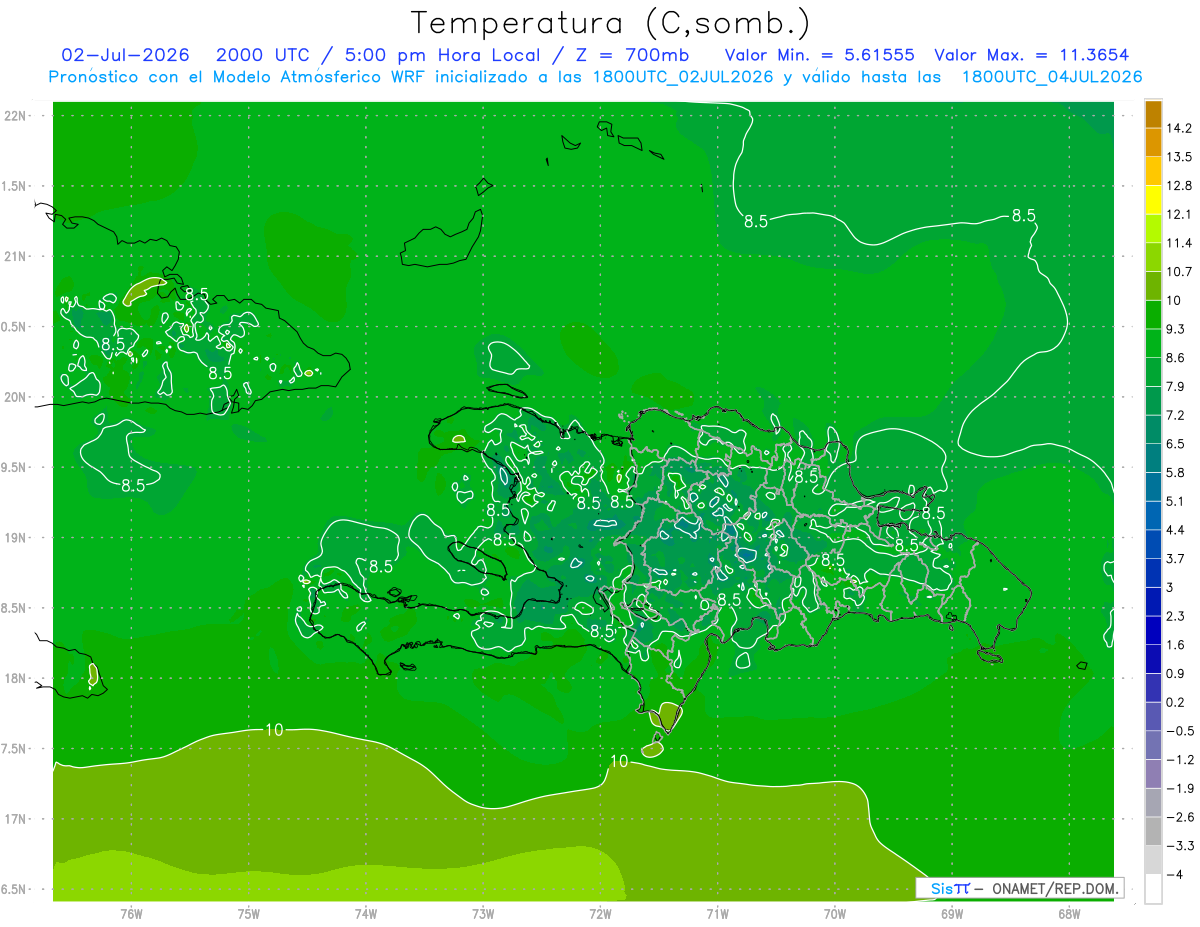Click the colorbar value "8.6"
1200x927 pixels.
click(1176, 358)
